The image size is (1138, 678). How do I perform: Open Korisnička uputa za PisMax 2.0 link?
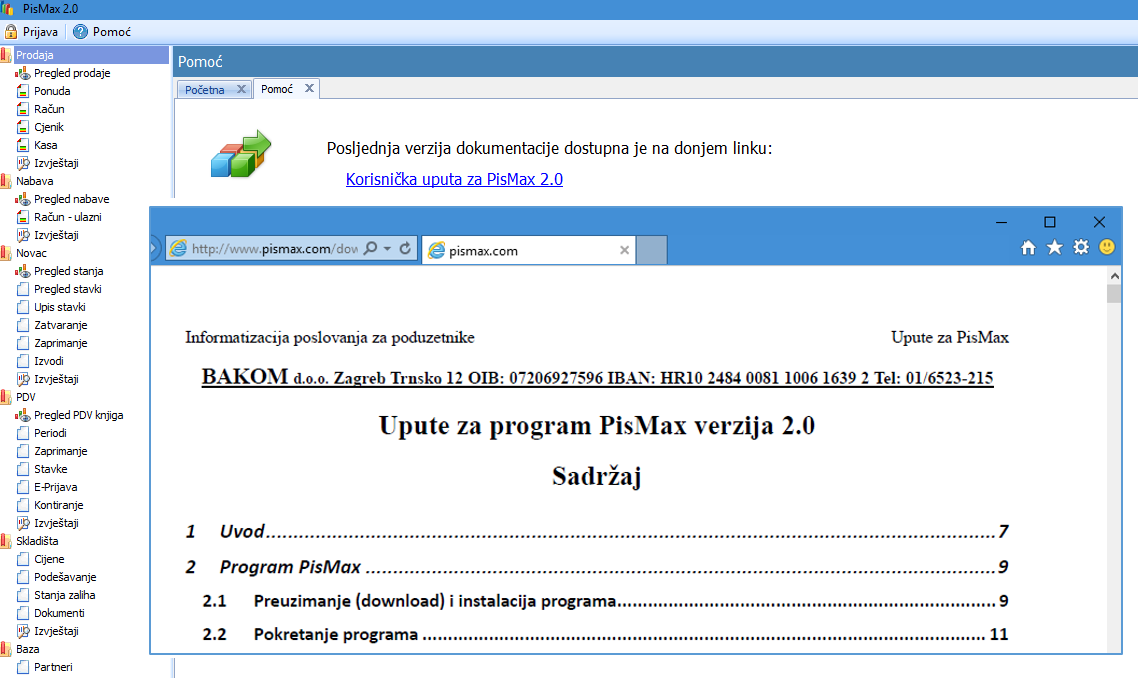454,179
